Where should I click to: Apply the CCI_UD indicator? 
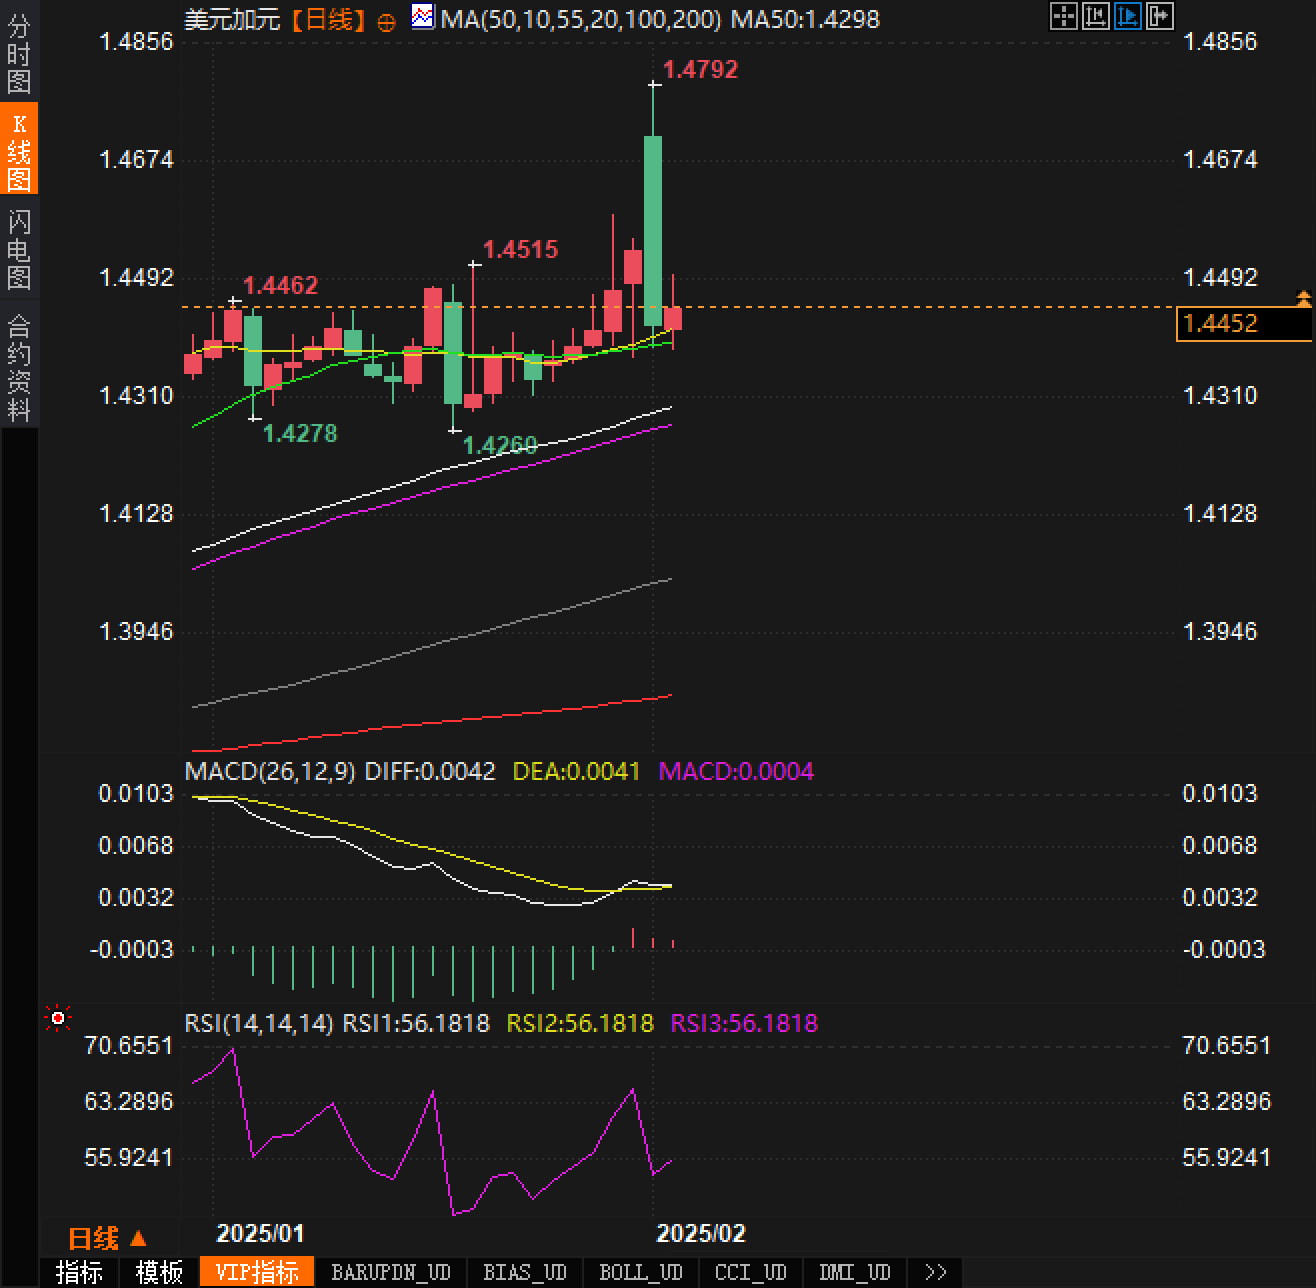(751, 1272)
